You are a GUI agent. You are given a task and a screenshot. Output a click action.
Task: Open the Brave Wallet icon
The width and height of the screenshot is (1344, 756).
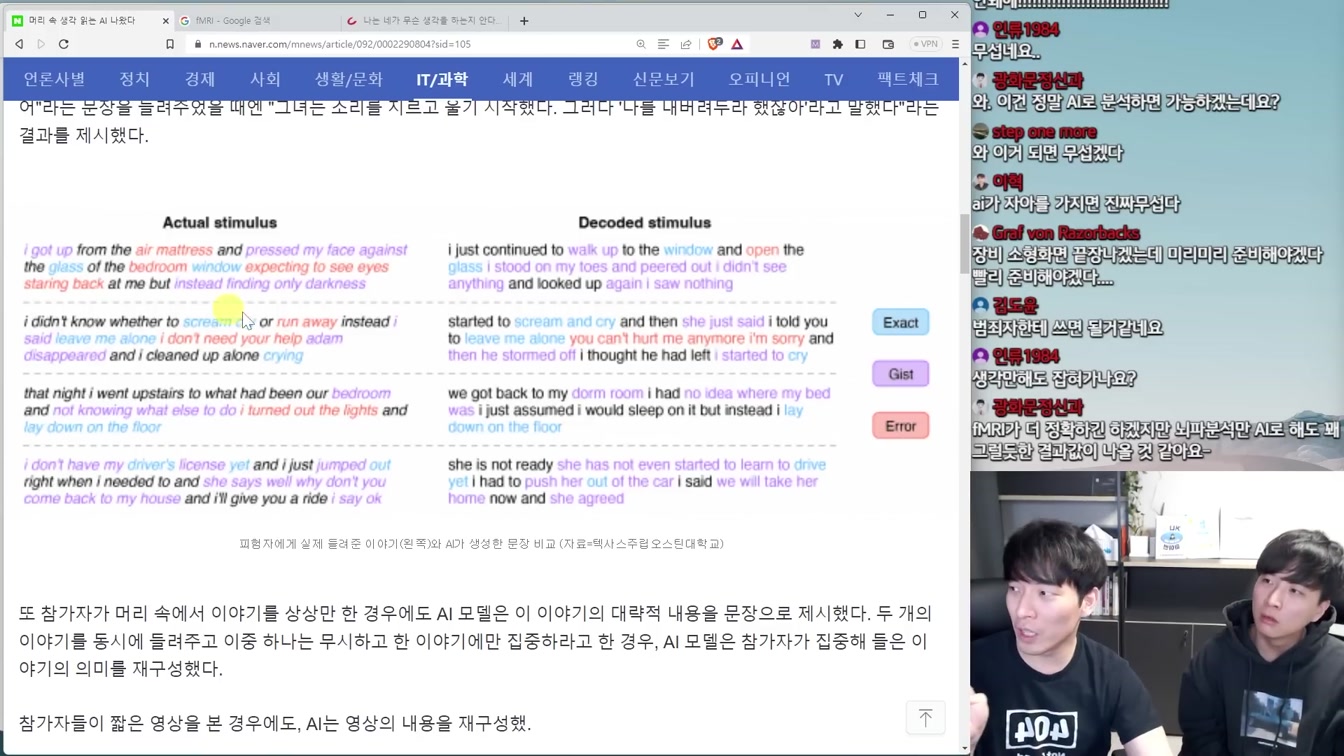click(x=888, y=44)
